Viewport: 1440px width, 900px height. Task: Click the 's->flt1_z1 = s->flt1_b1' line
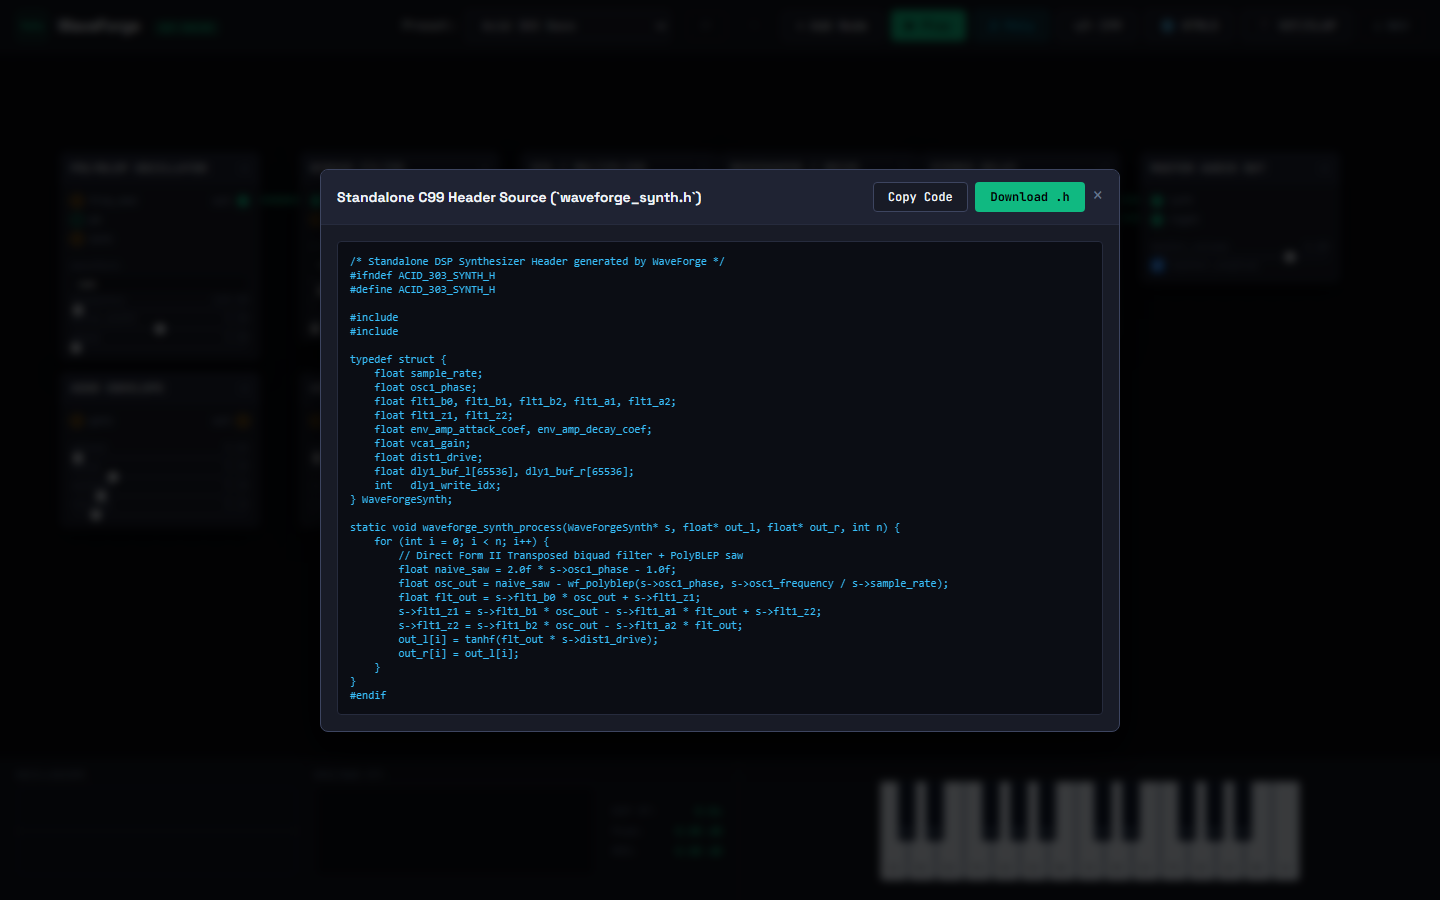[610, 612]
